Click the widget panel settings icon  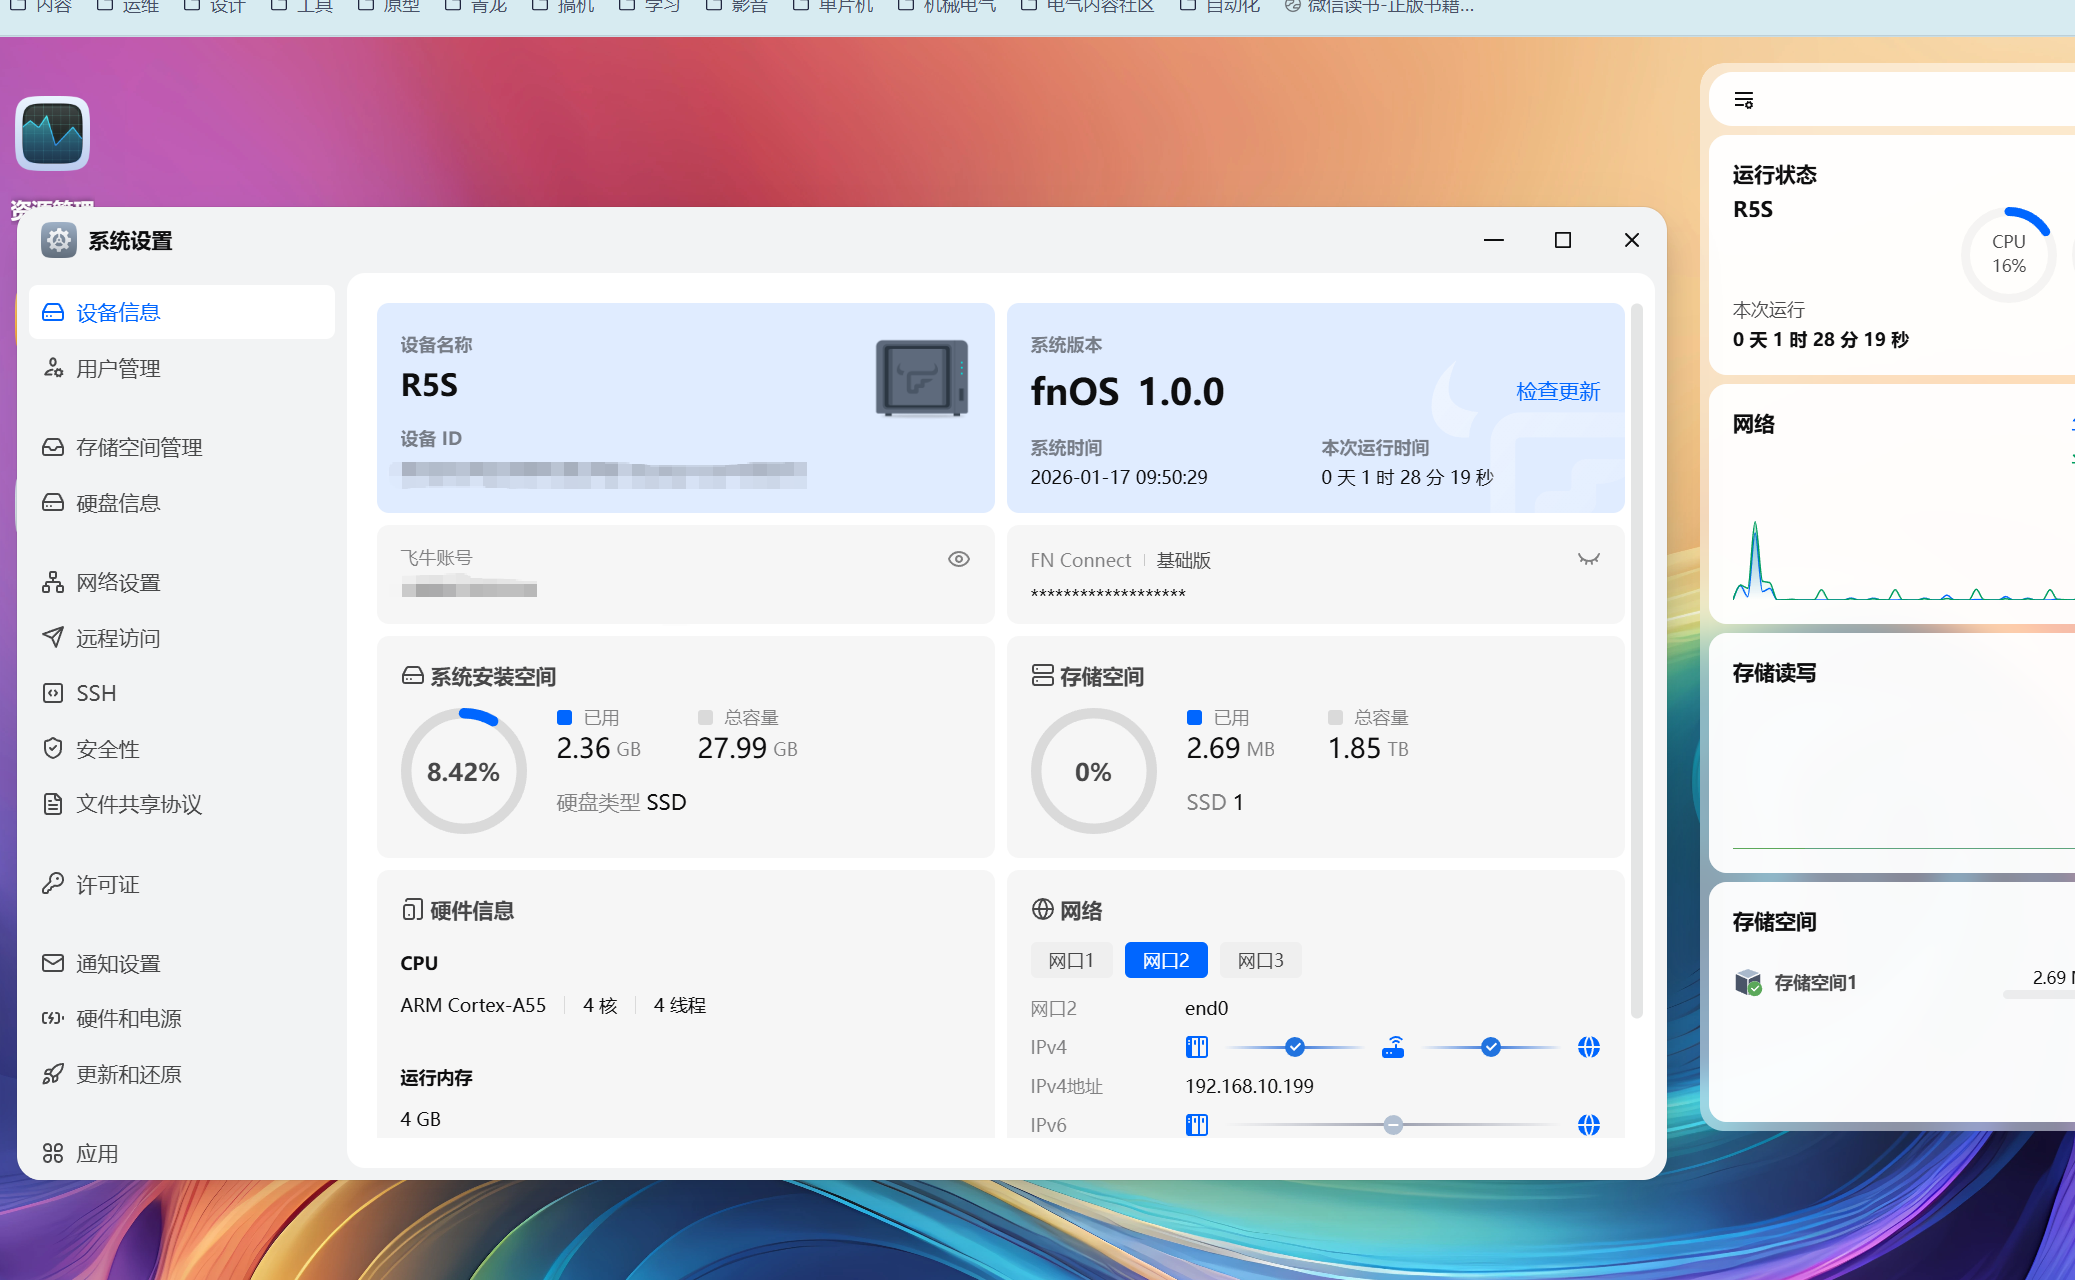coord(1743,100)
